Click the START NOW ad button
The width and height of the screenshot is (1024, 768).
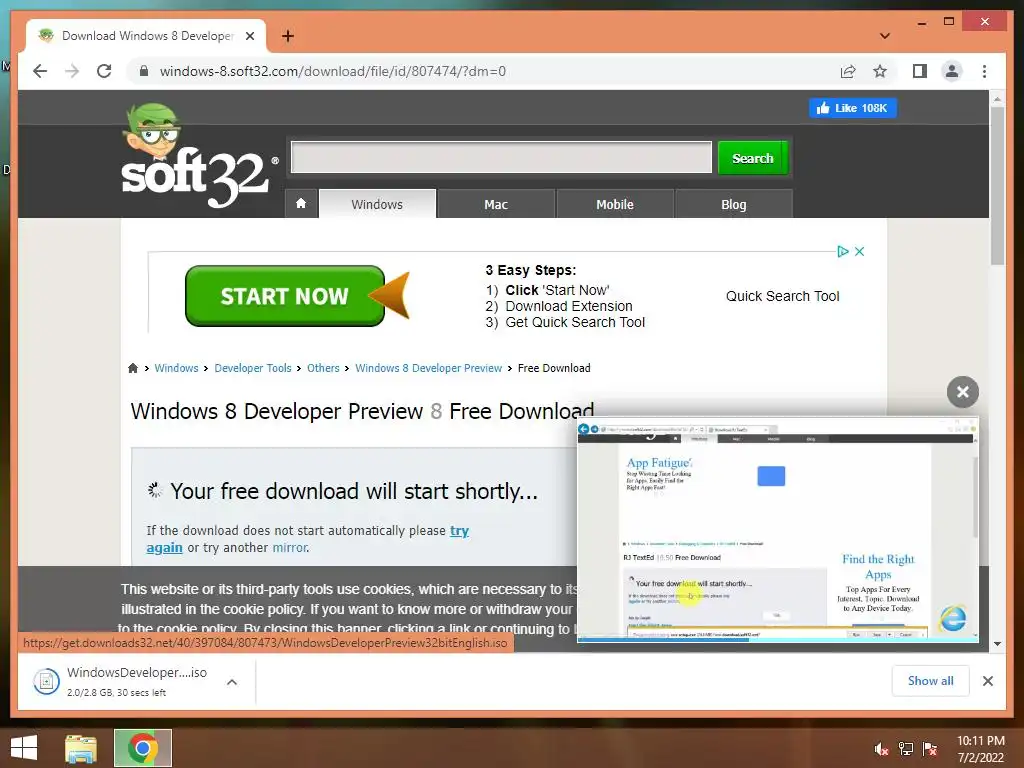(285, 296)
